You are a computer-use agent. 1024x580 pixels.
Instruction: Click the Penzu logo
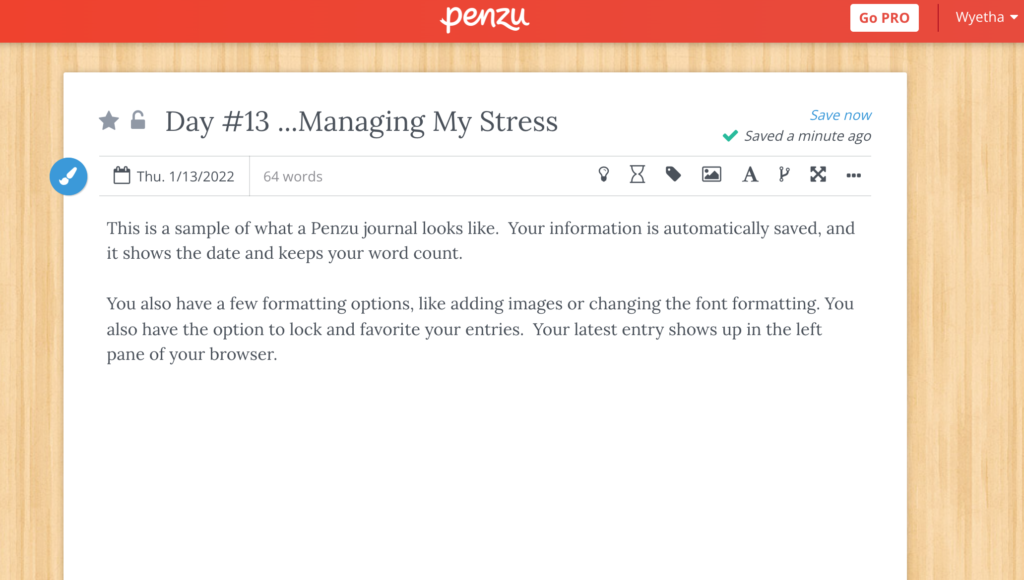(x=485, y=18)
